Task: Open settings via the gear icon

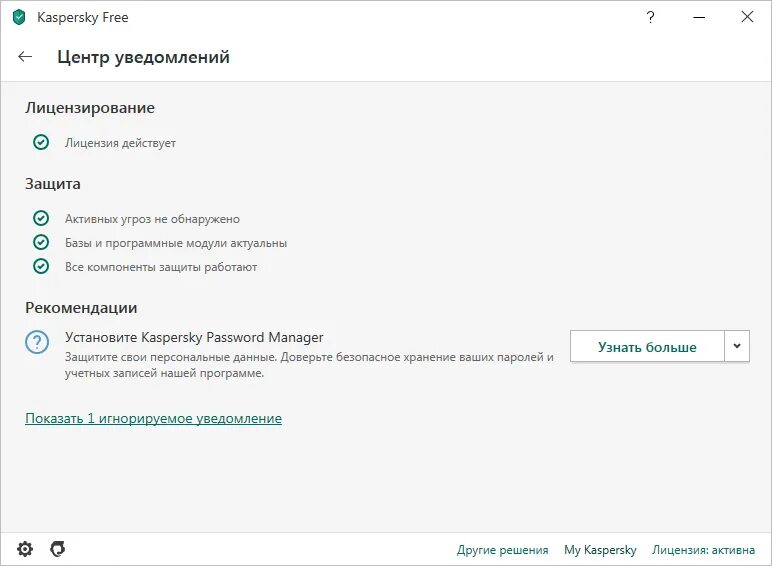Action: tap(25, 549)
